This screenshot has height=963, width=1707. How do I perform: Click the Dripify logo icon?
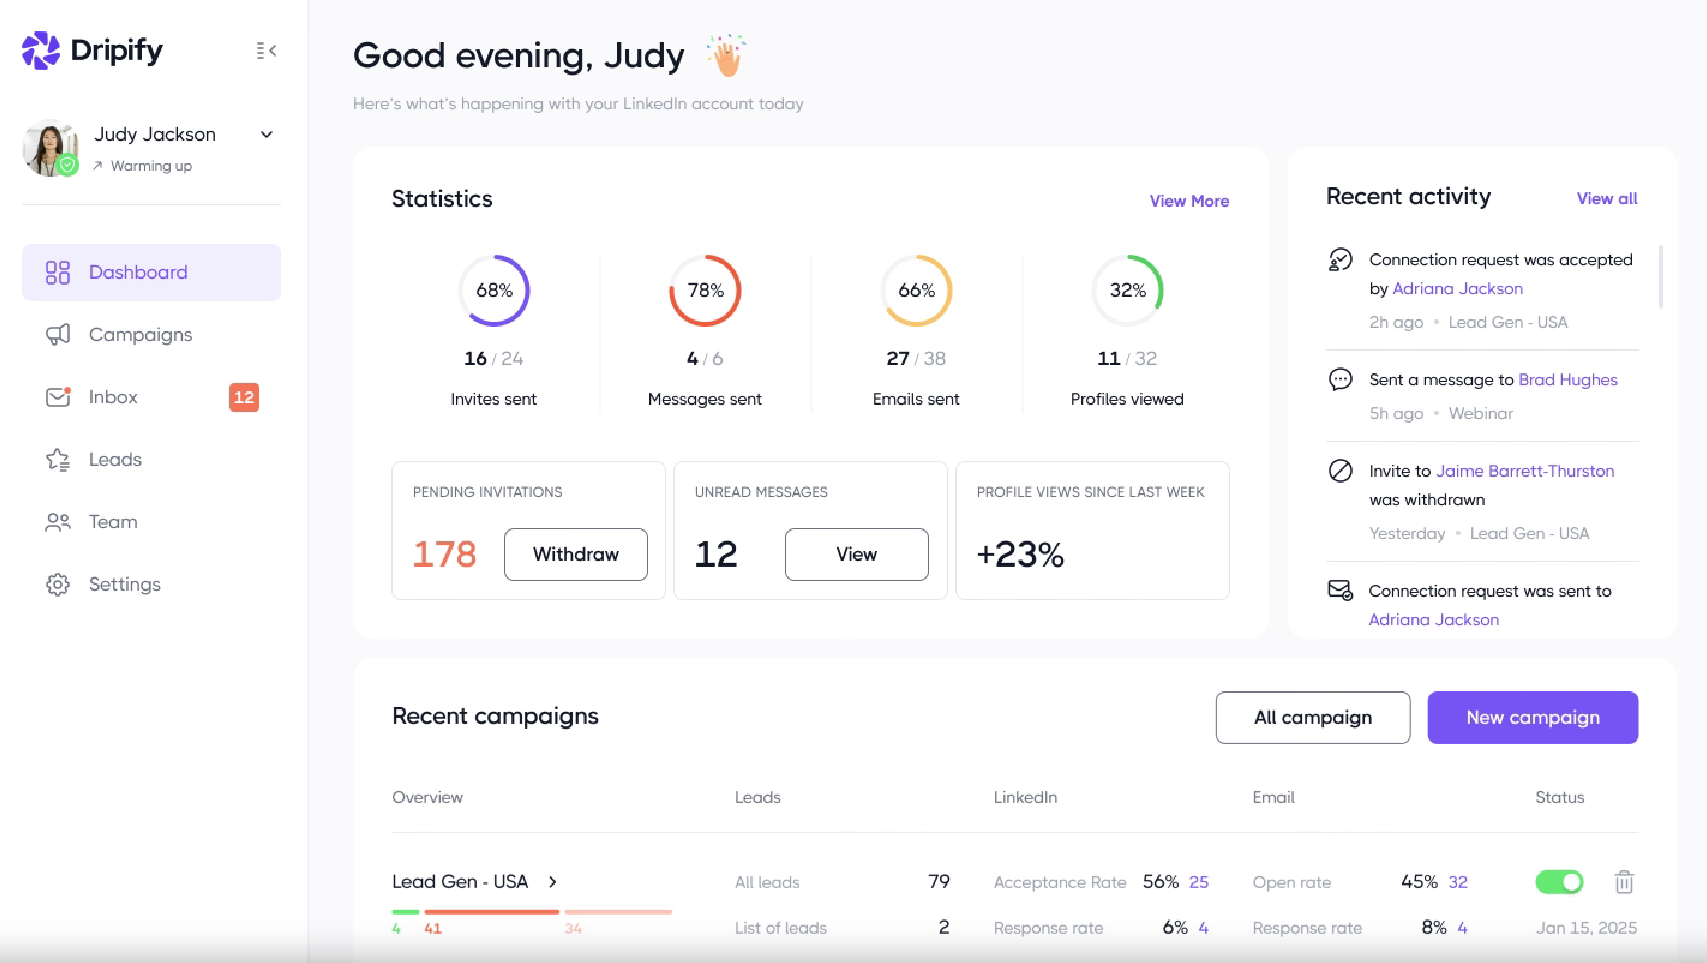tap(41, 50)
